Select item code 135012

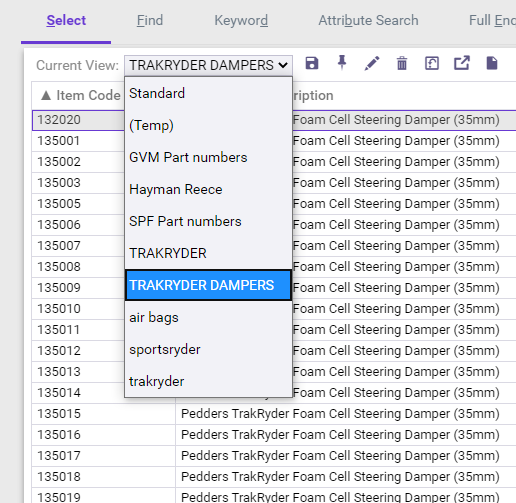(59, 351)
